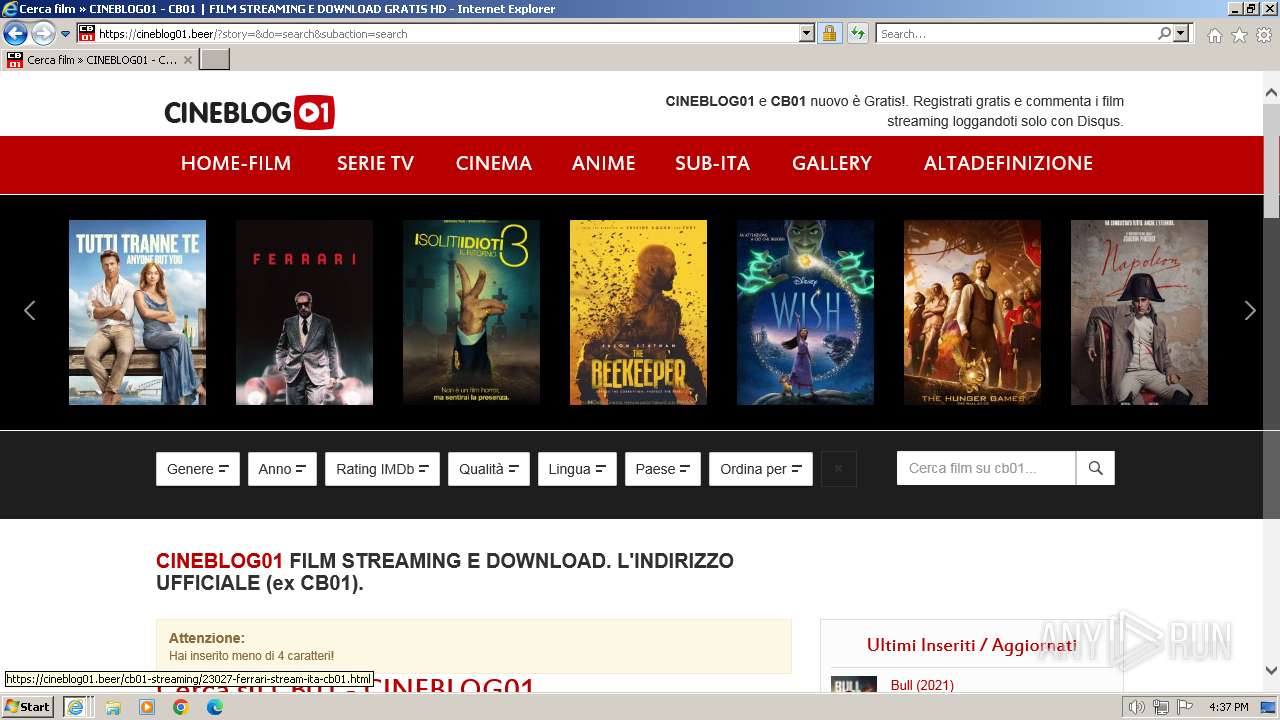Open The Hunger Games poster
Image resolution: width=1280 pixels, height=720 pixels.
pos(972,312)
